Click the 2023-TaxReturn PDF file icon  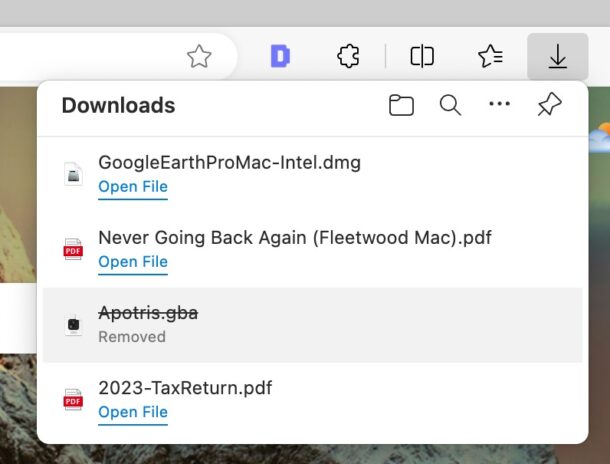(x=73, y=399)
